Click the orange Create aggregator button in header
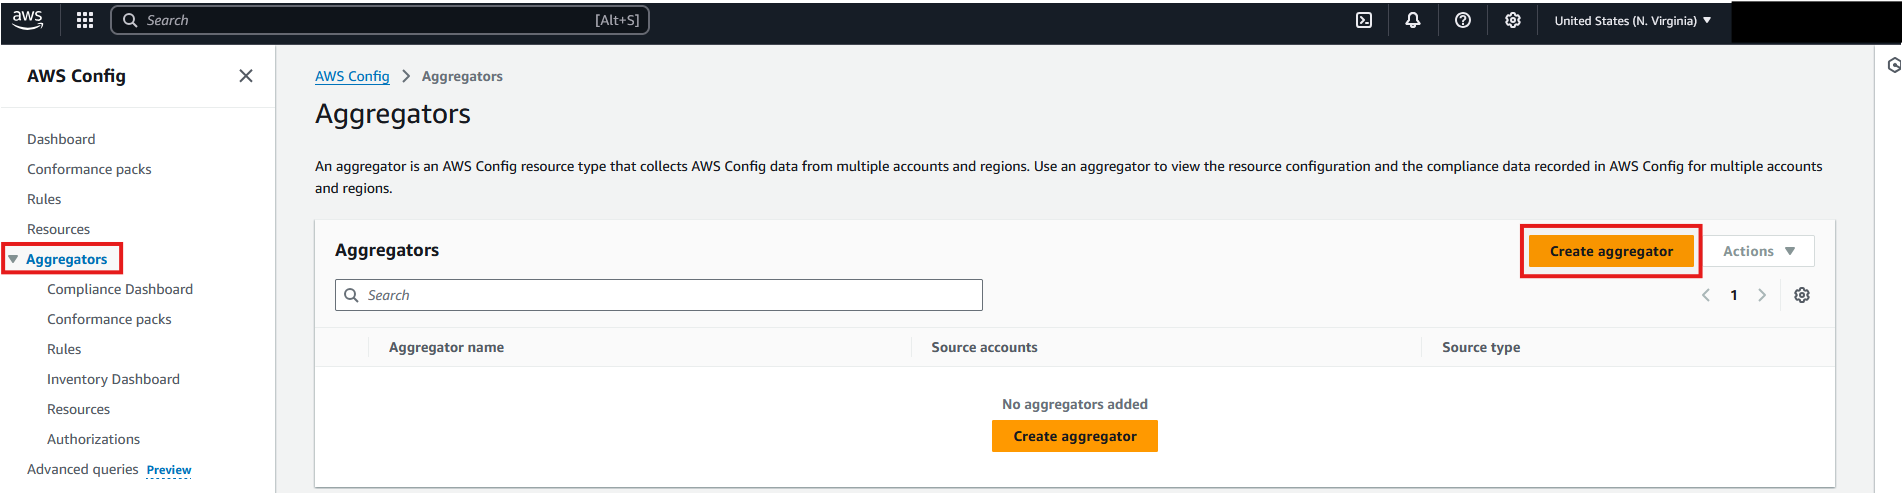Viewport: 1902px width, 493px height. 1611,251
